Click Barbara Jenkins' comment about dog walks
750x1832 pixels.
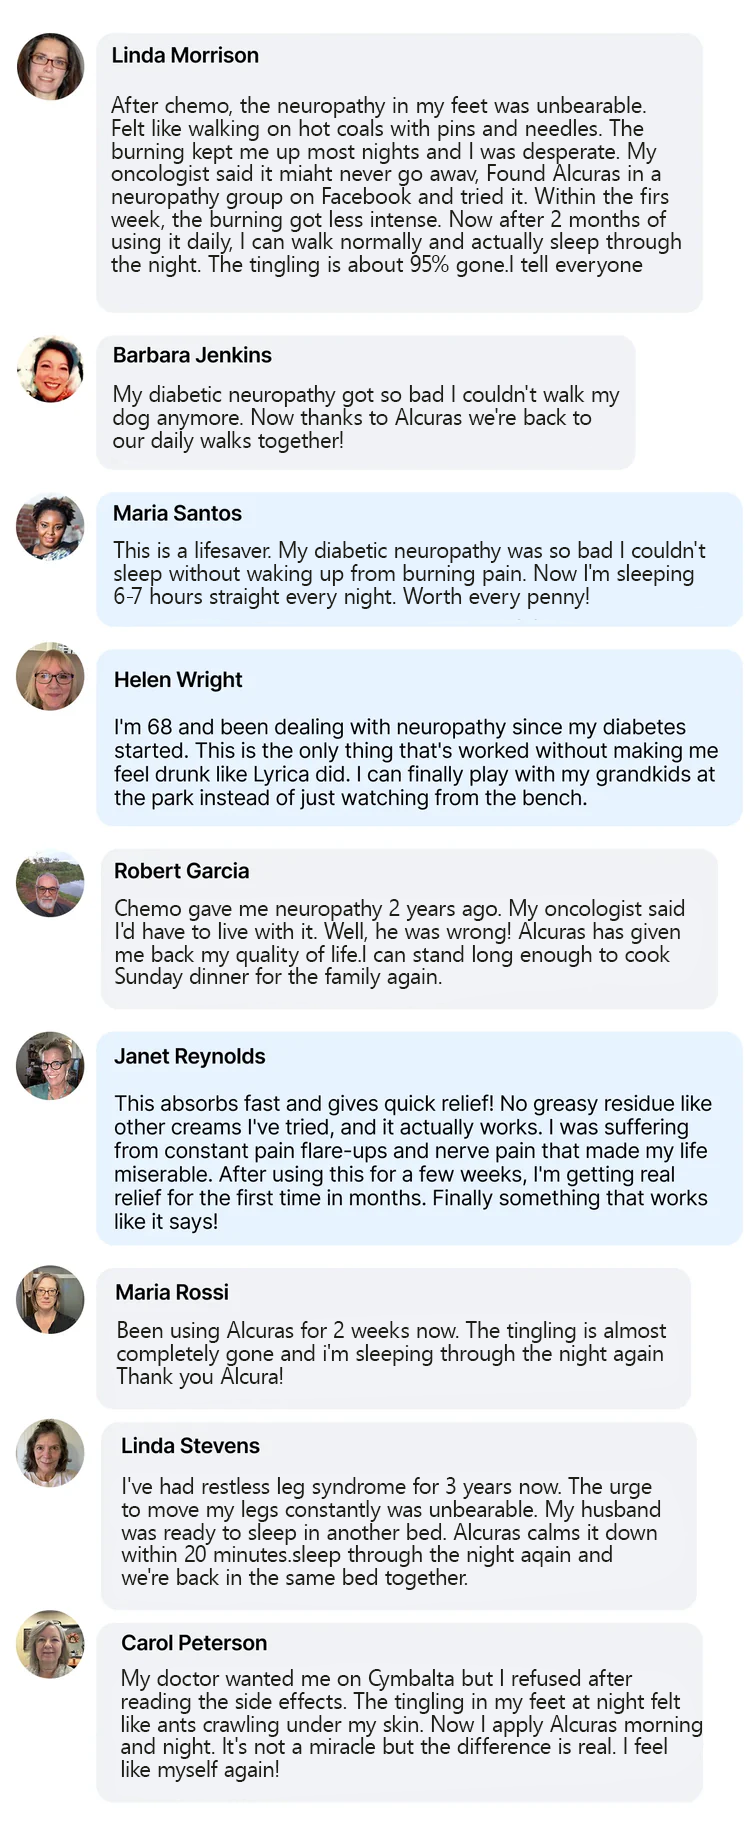365,418
